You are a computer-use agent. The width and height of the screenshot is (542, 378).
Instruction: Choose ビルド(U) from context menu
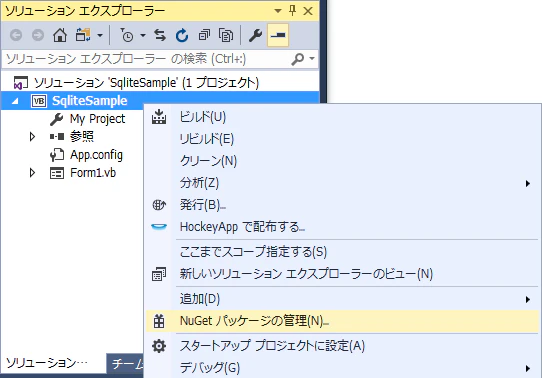click(x=342, y=117)
